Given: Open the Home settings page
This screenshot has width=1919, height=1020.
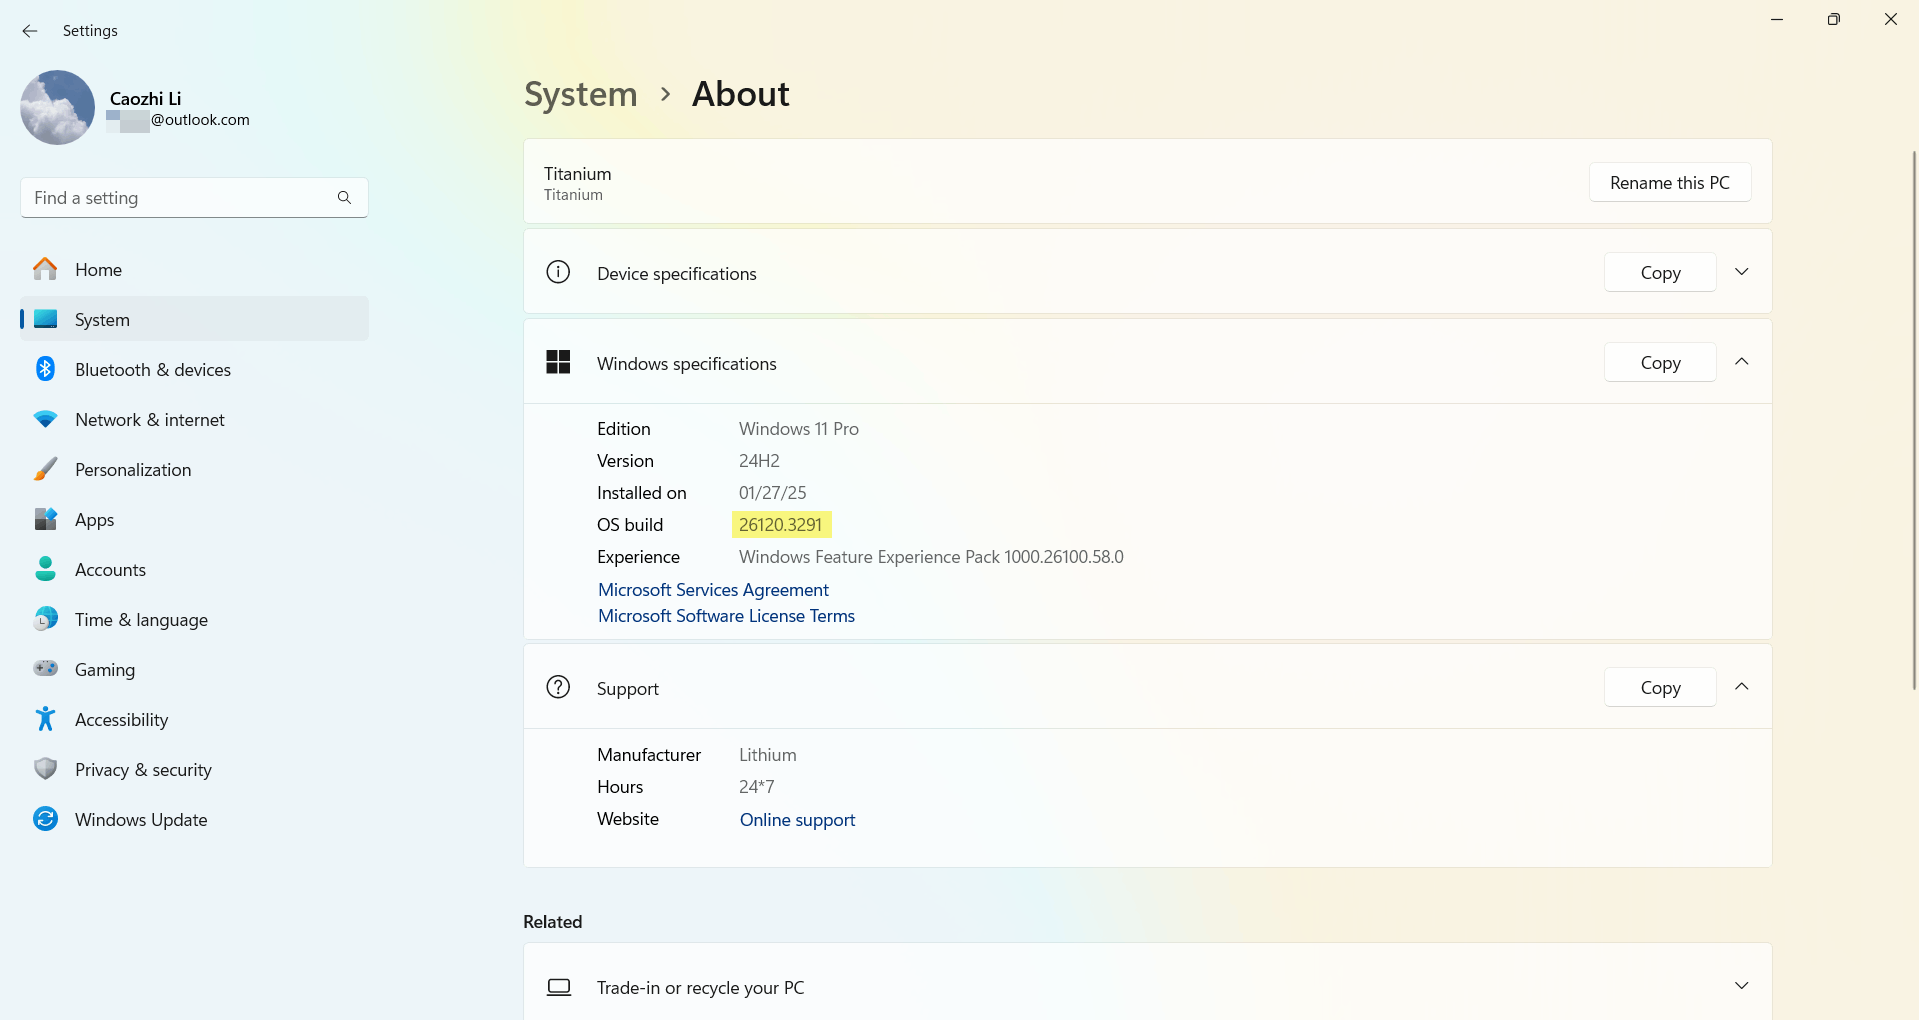Looking at the screenshot, I should pyautogui.click(x=194, y=269).
